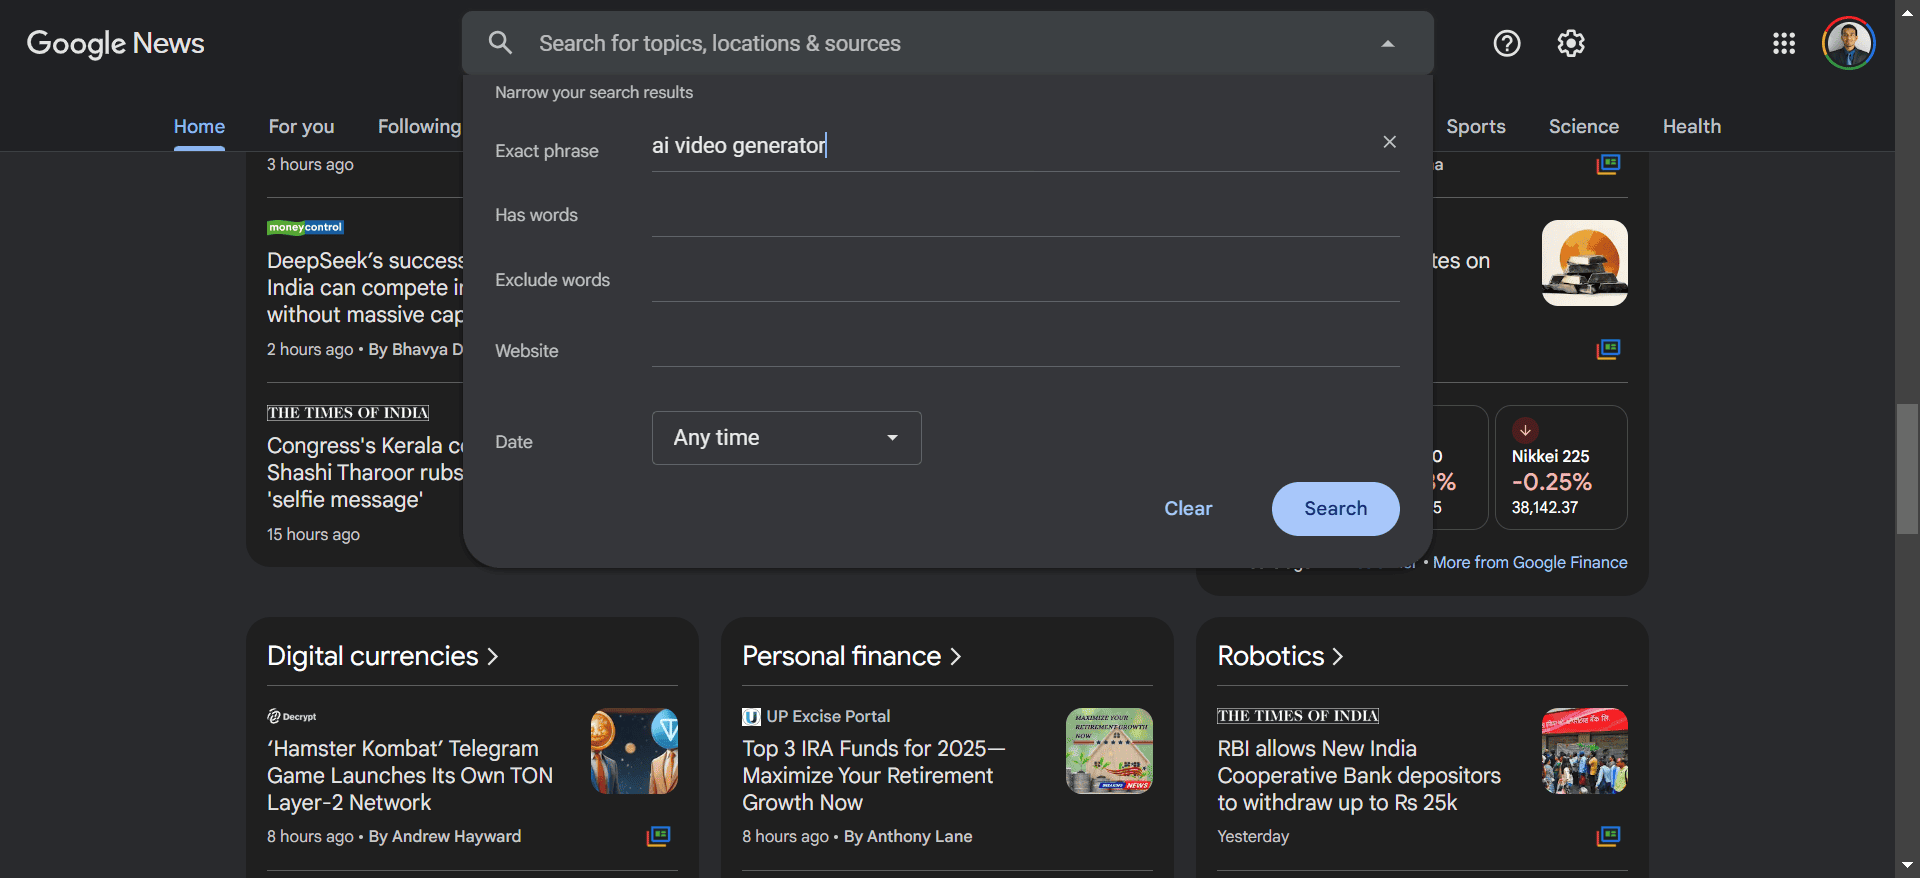Expand the Personal finance chevron
Image resolution: width=1920 pixels, height=878 pixels.
955,657
